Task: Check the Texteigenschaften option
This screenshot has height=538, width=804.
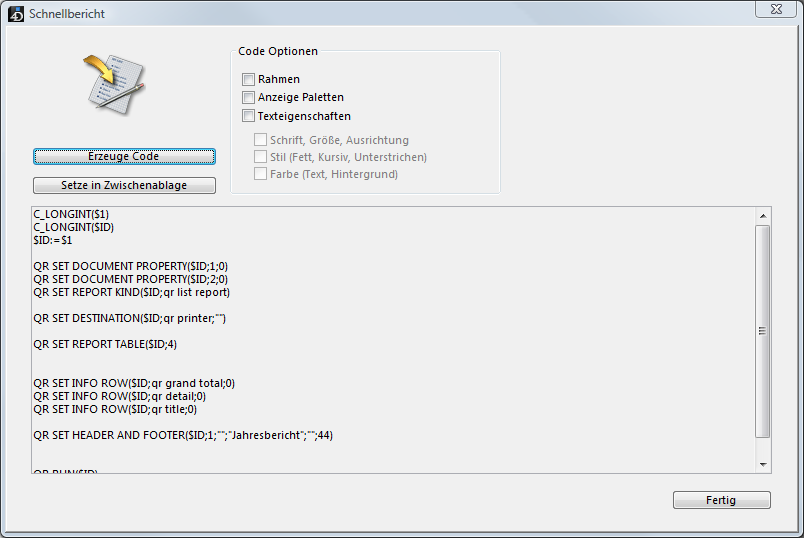Action: click(248, 116)
